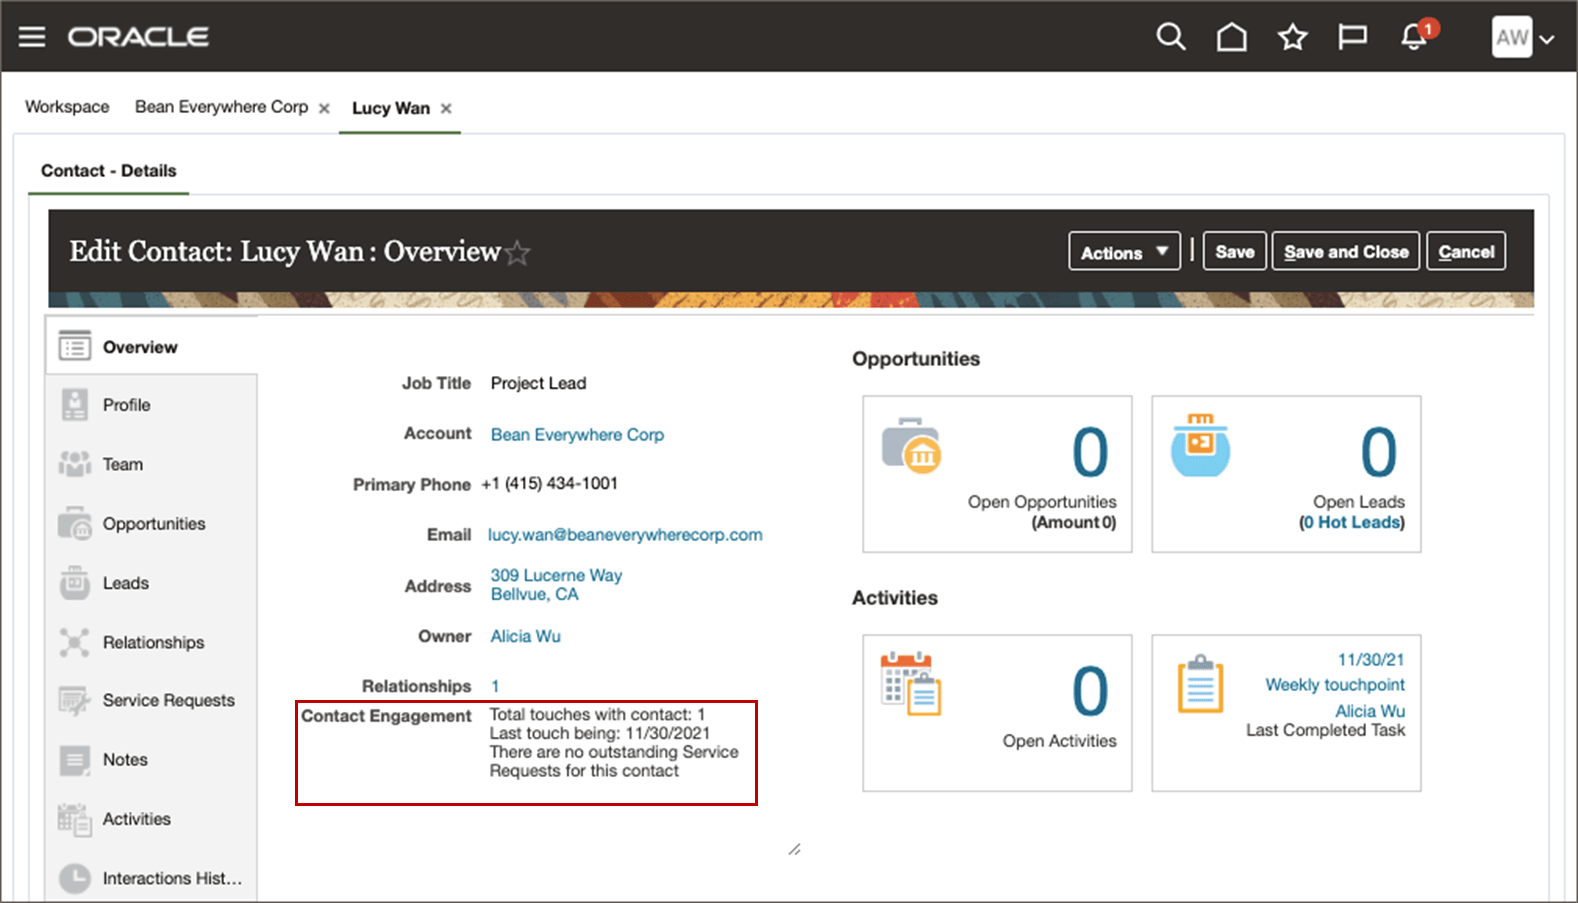Mark the contact page as favorite star
The width and height of the screenshot is (1578, 903).
[517, 254]
